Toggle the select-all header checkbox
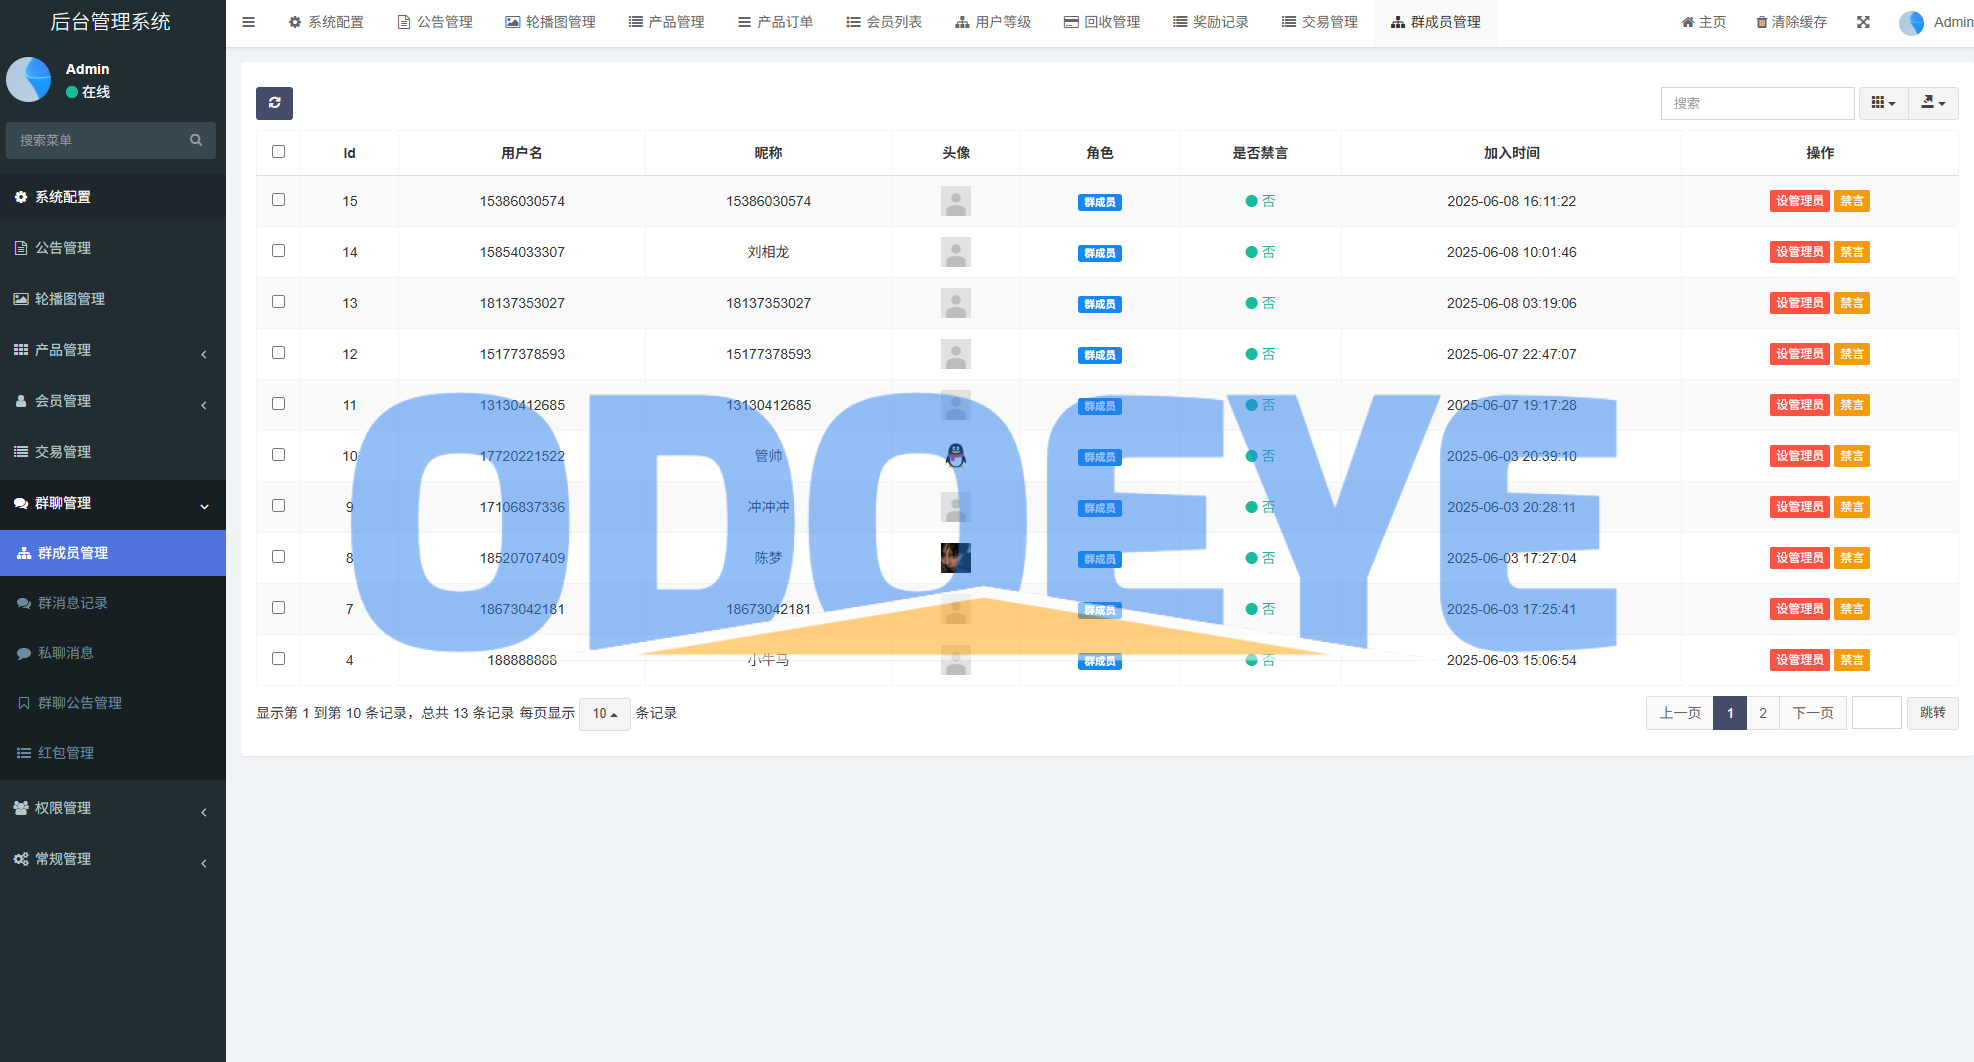The height and width of the screenshot is (1062, 1974). [x=279, y=152]
